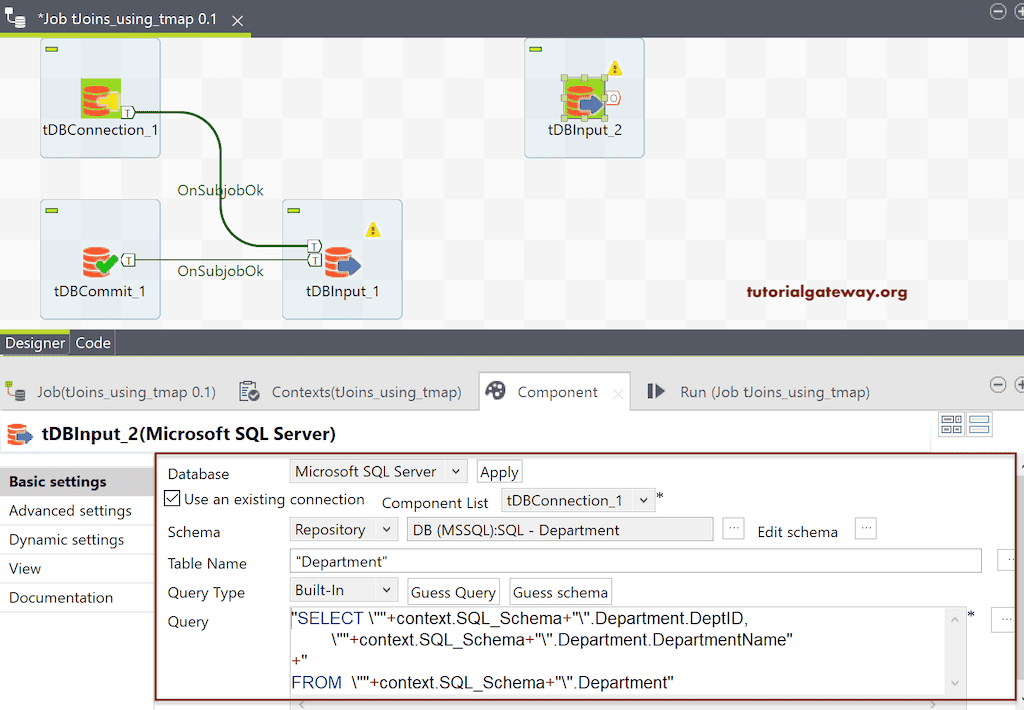
Task: Collapse the tDBConnection_1 subjob minus toggle
Action: coord(52,48)
